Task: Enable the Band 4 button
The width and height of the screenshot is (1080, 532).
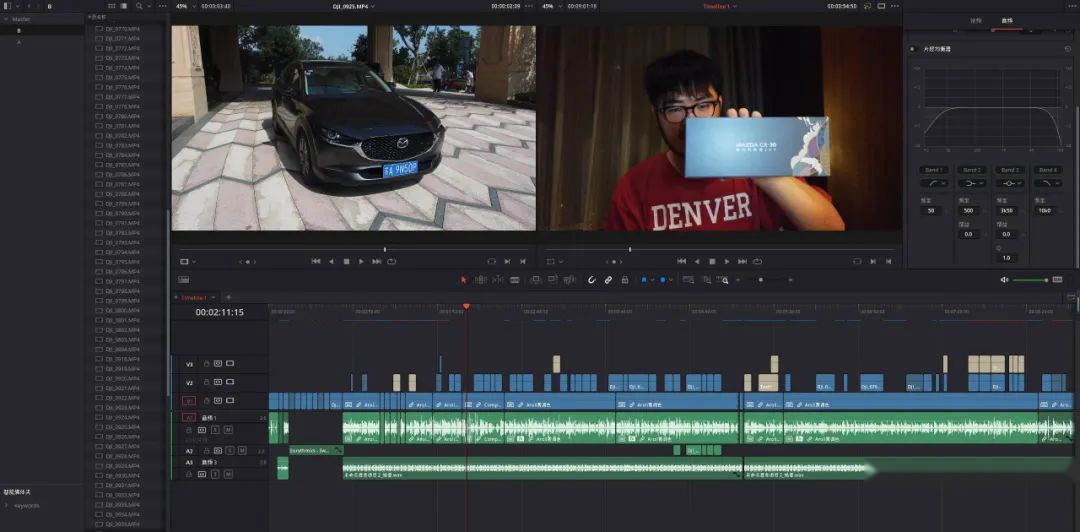Action: pos(1048,170)
